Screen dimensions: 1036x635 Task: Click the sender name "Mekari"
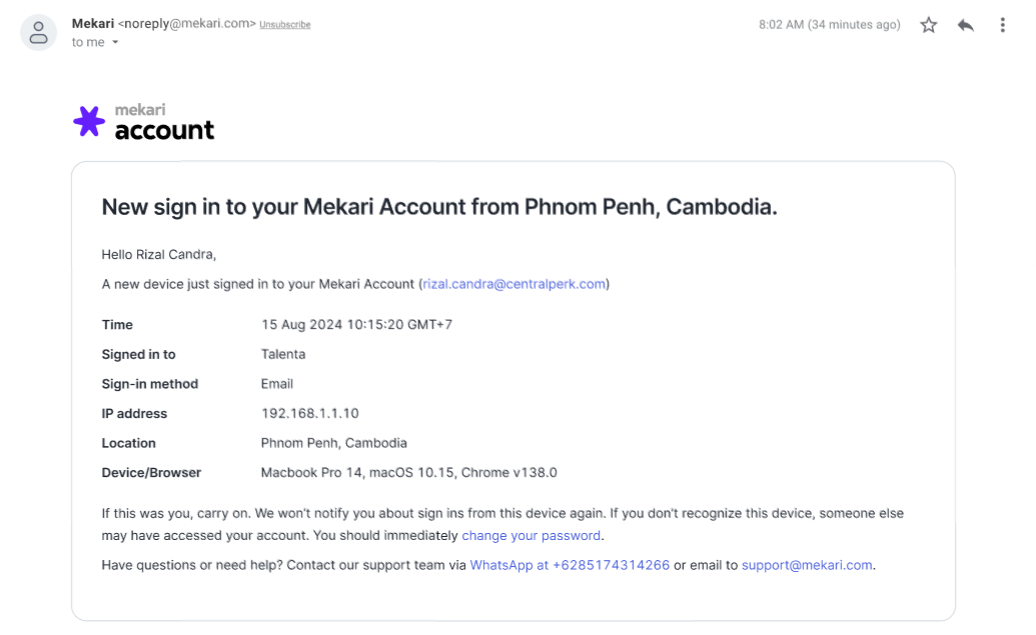coord(92,24)
